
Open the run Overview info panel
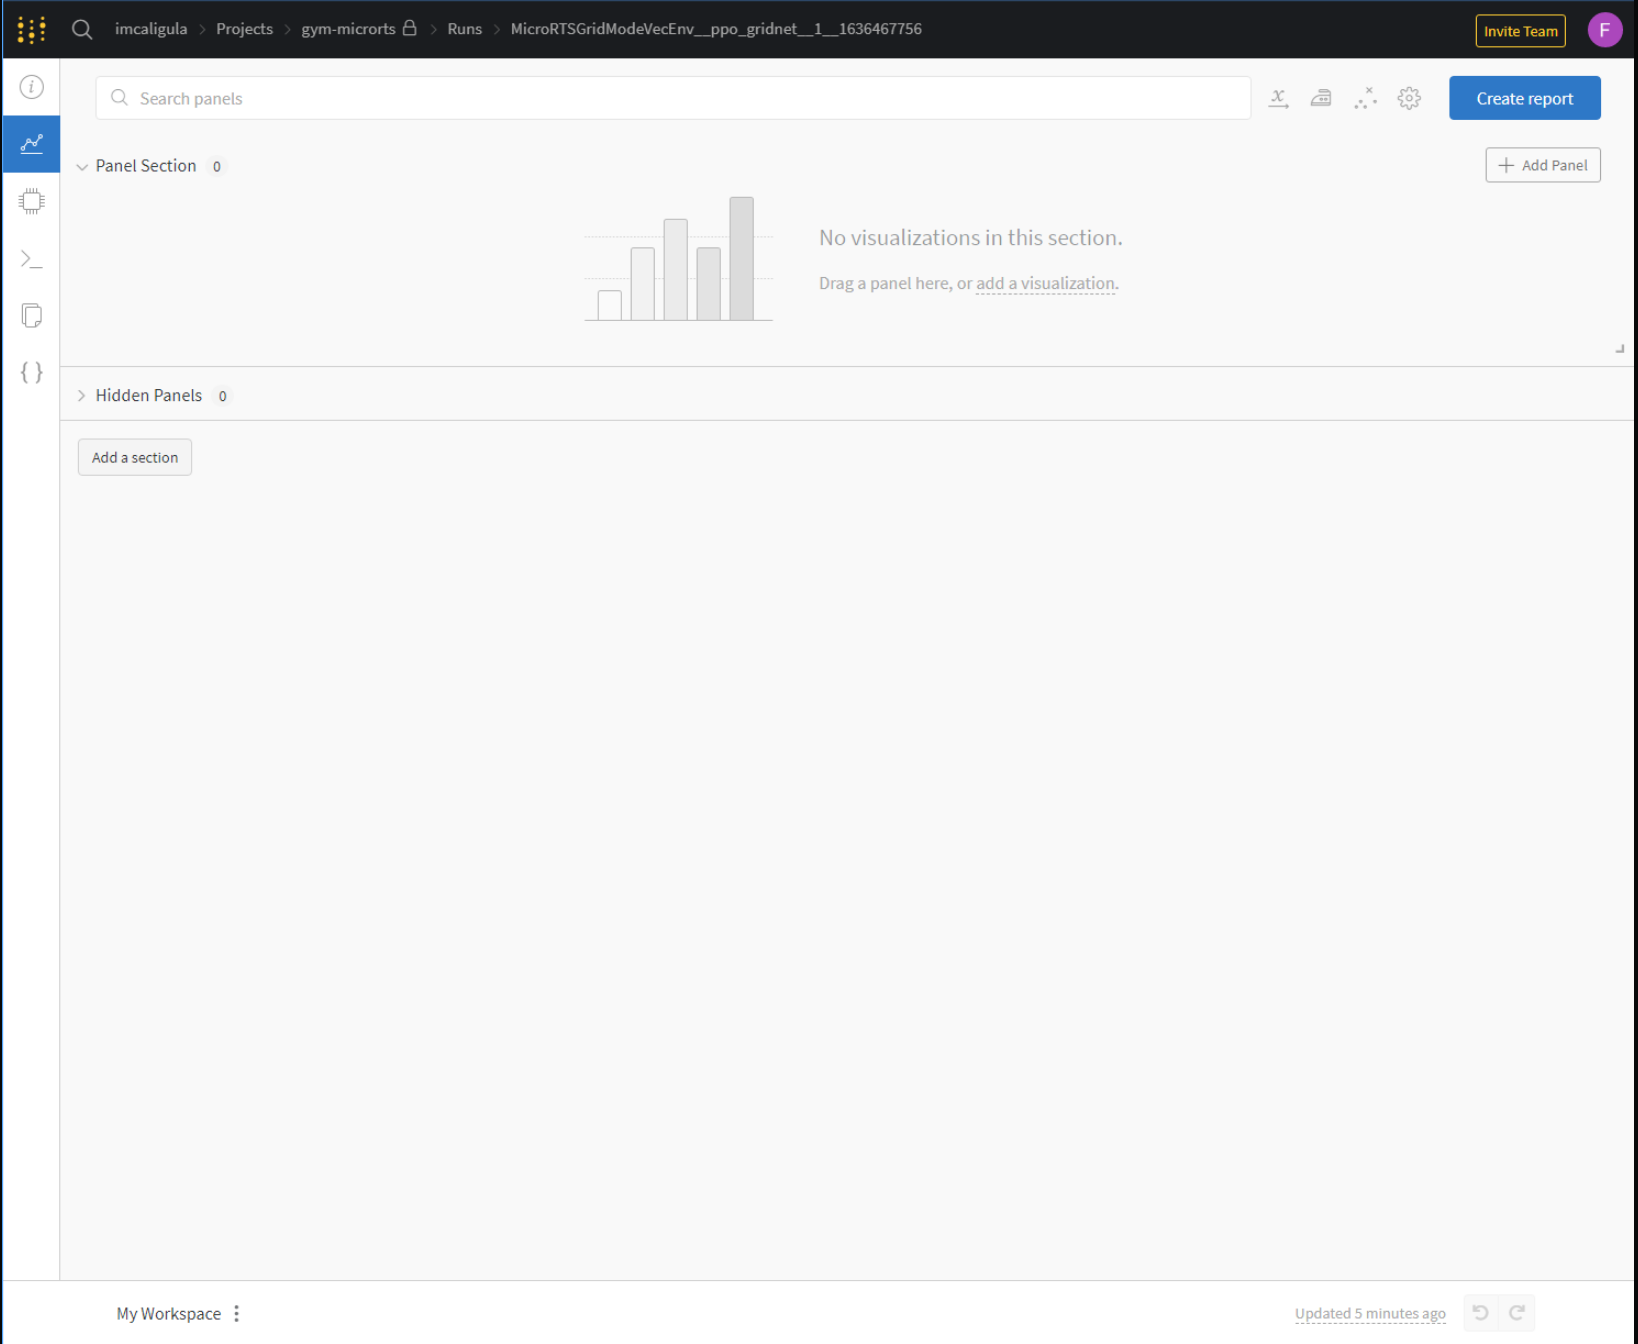tap(31, 87)
